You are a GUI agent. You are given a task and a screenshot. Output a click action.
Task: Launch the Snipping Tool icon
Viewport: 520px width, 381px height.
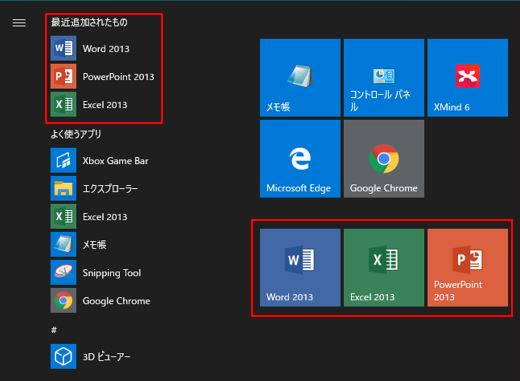63,272
